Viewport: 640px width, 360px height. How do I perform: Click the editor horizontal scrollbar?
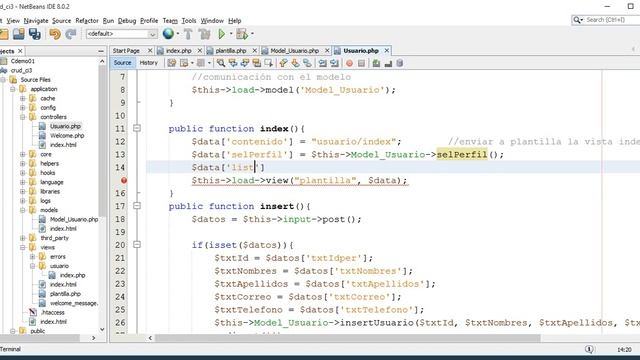tap(348, 338)
